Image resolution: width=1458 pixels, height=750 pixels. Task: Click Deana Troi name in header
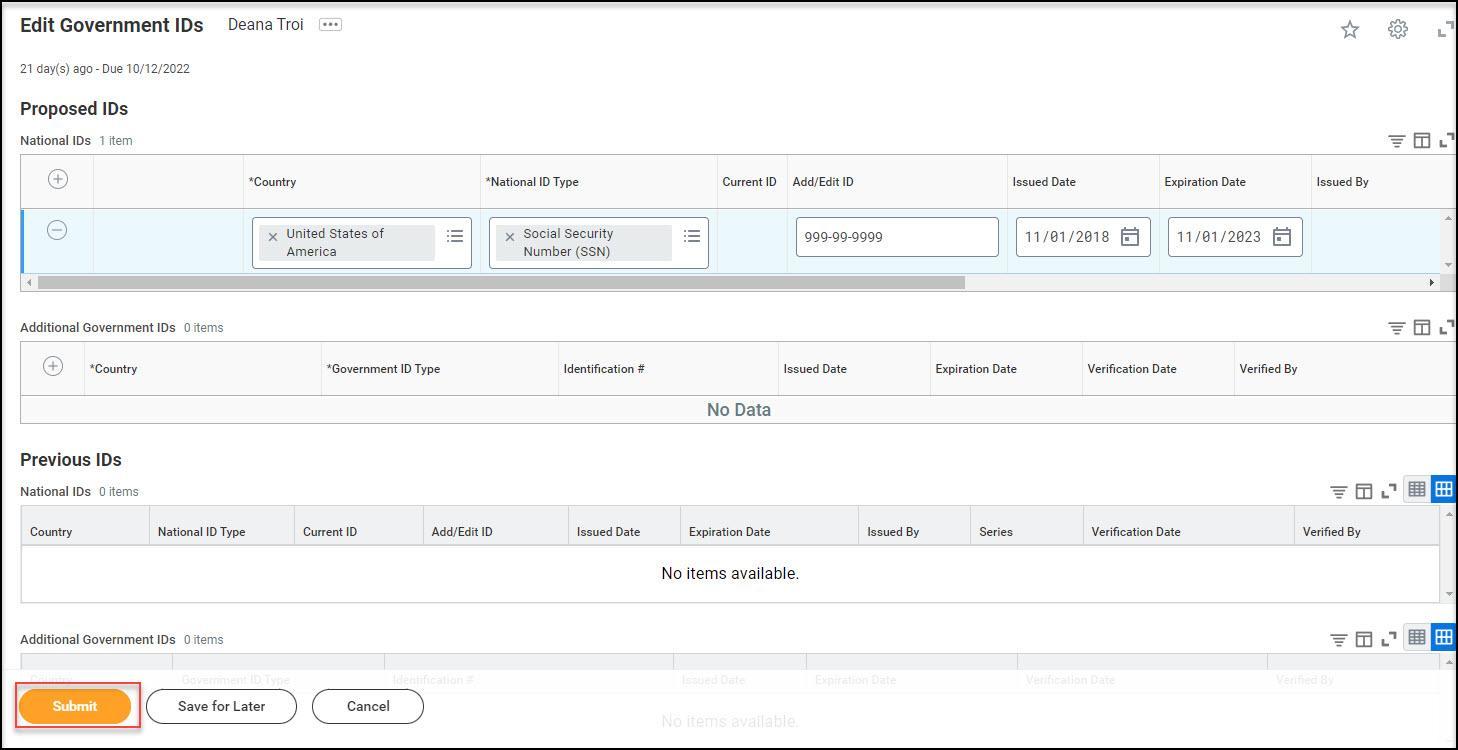coord(265,25)
